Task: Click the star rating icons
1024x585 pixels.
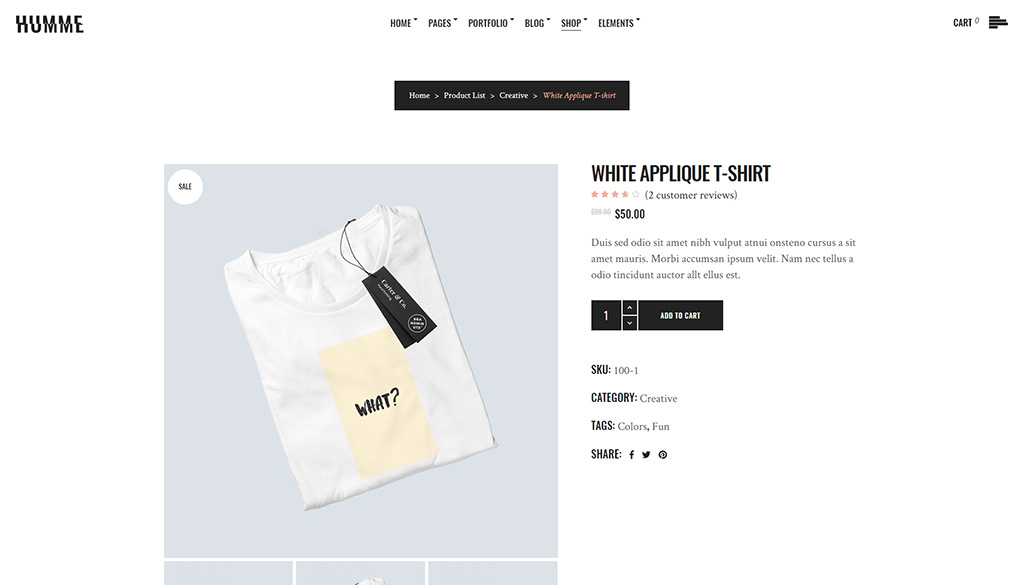Action: coord(615,195)
